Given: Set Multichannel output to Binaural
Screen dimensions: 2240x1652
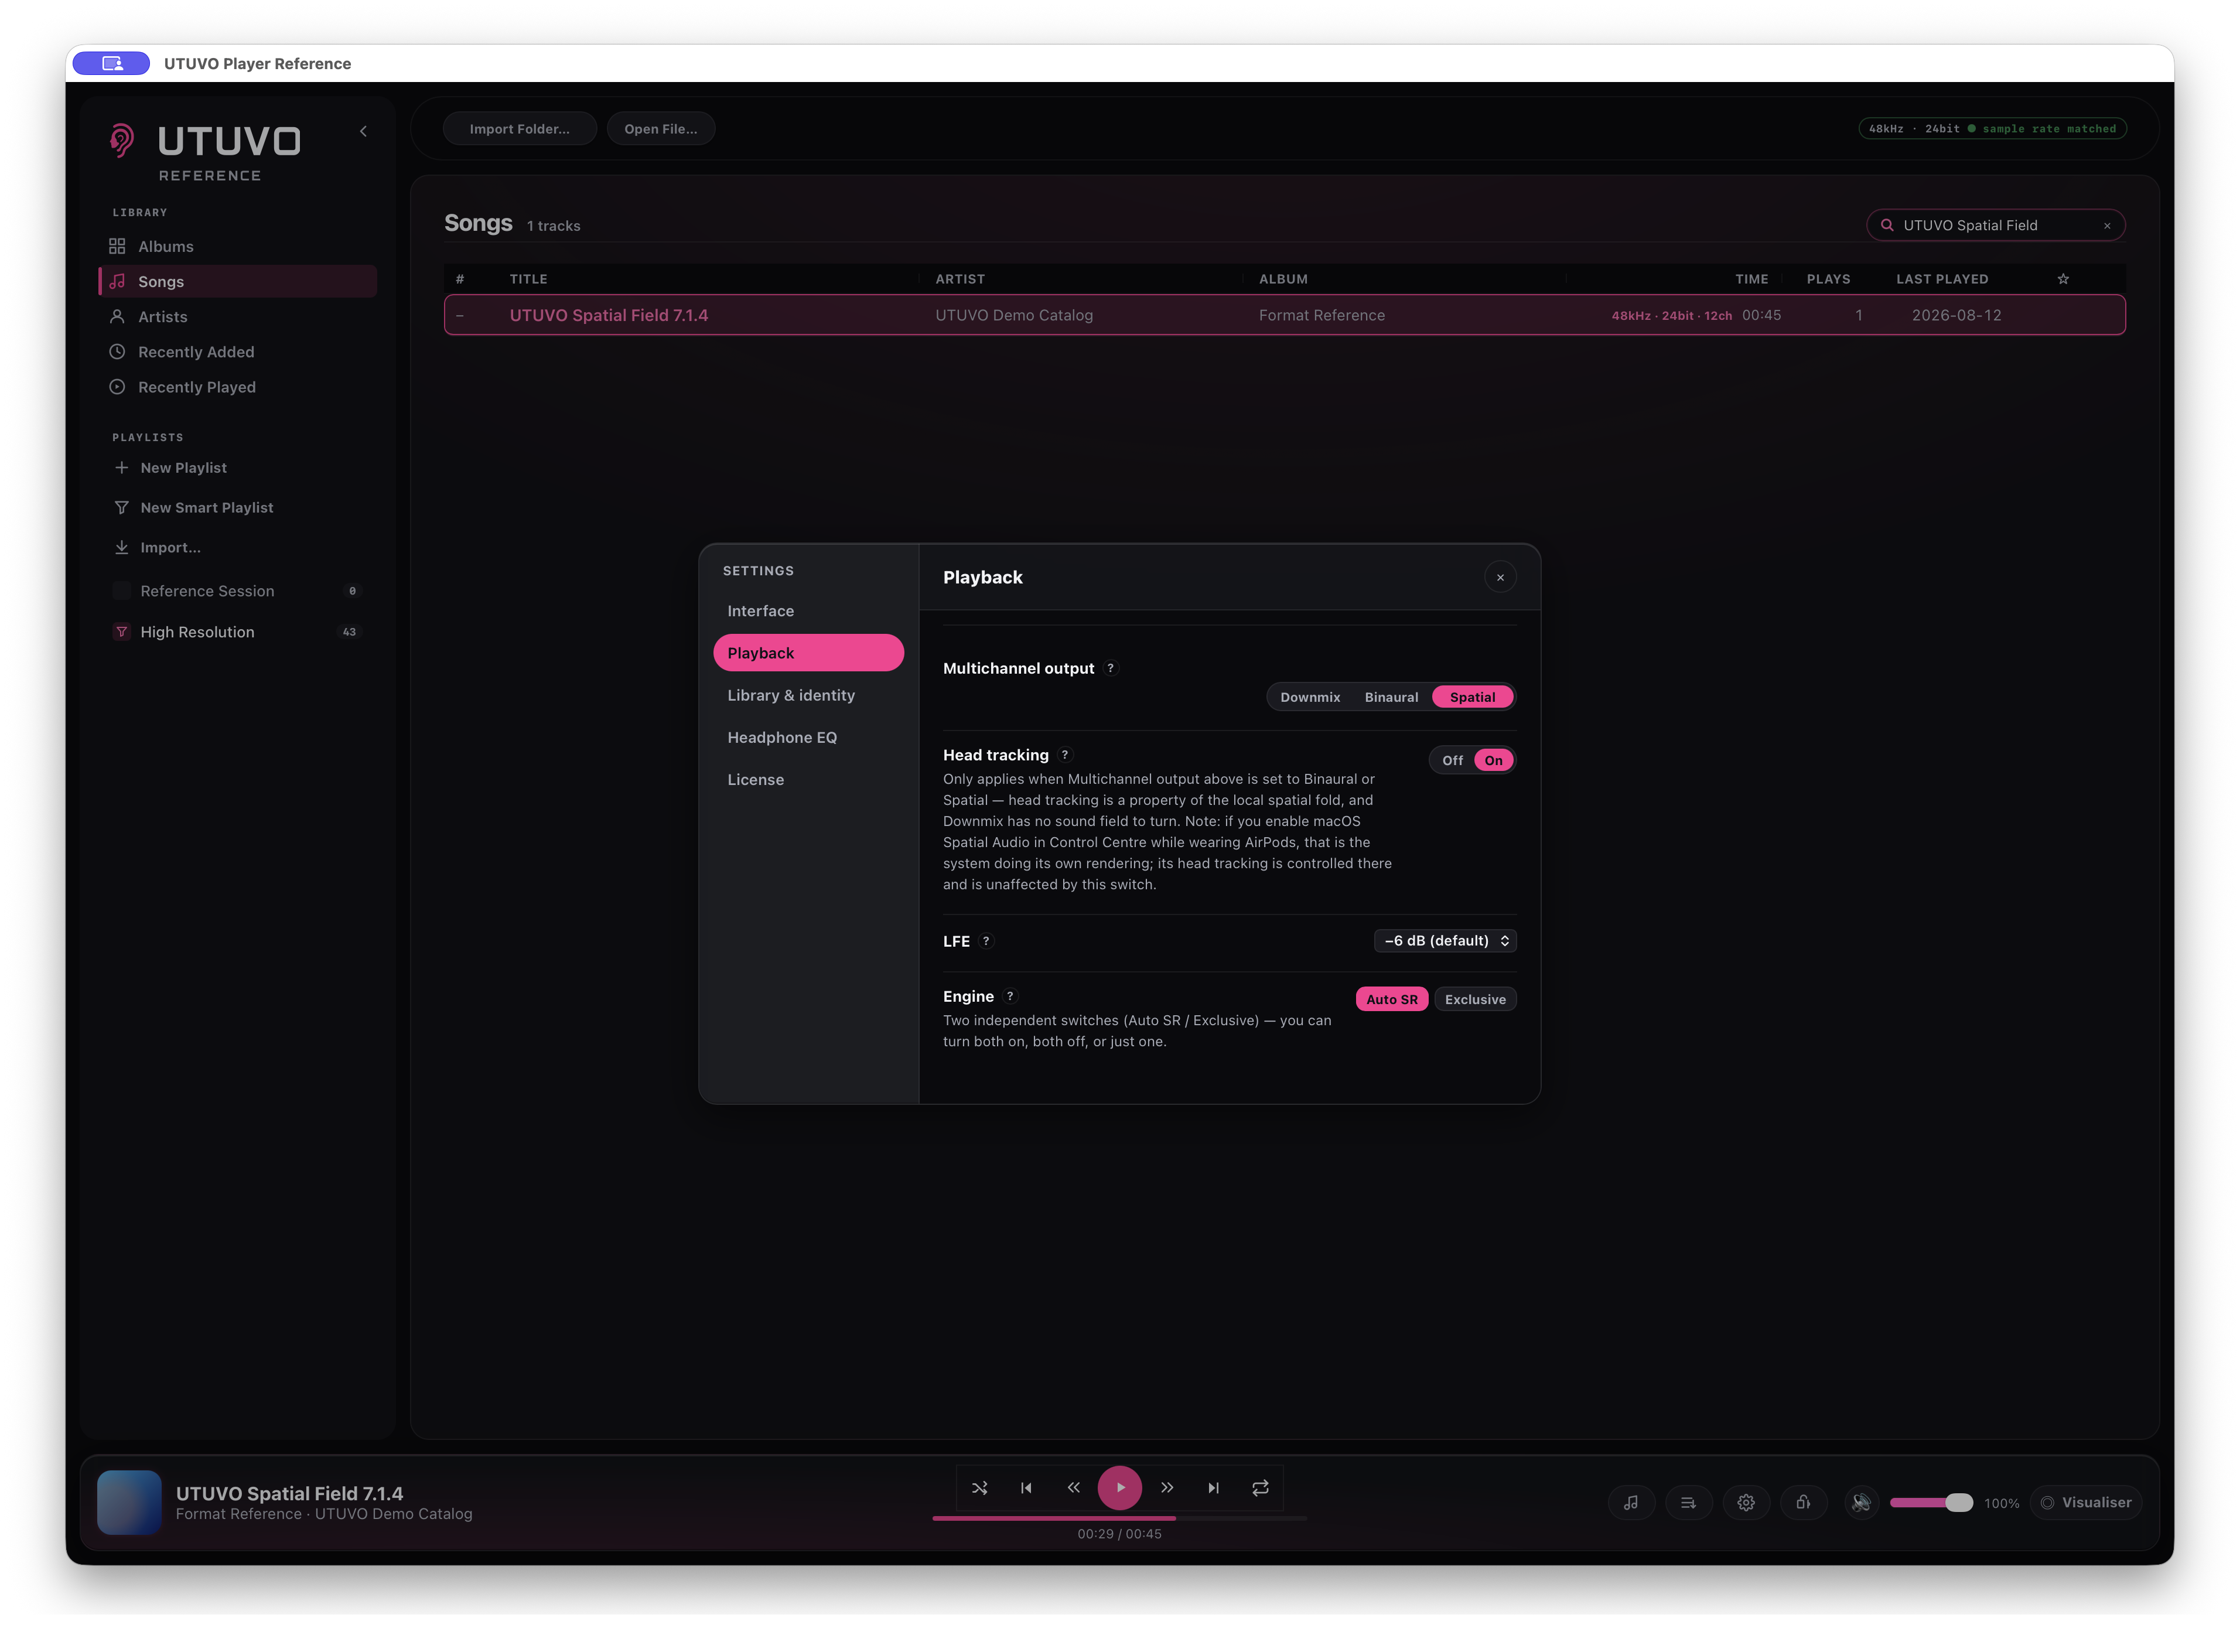Looking at the screenshot, I should [x=1391, y=697].
